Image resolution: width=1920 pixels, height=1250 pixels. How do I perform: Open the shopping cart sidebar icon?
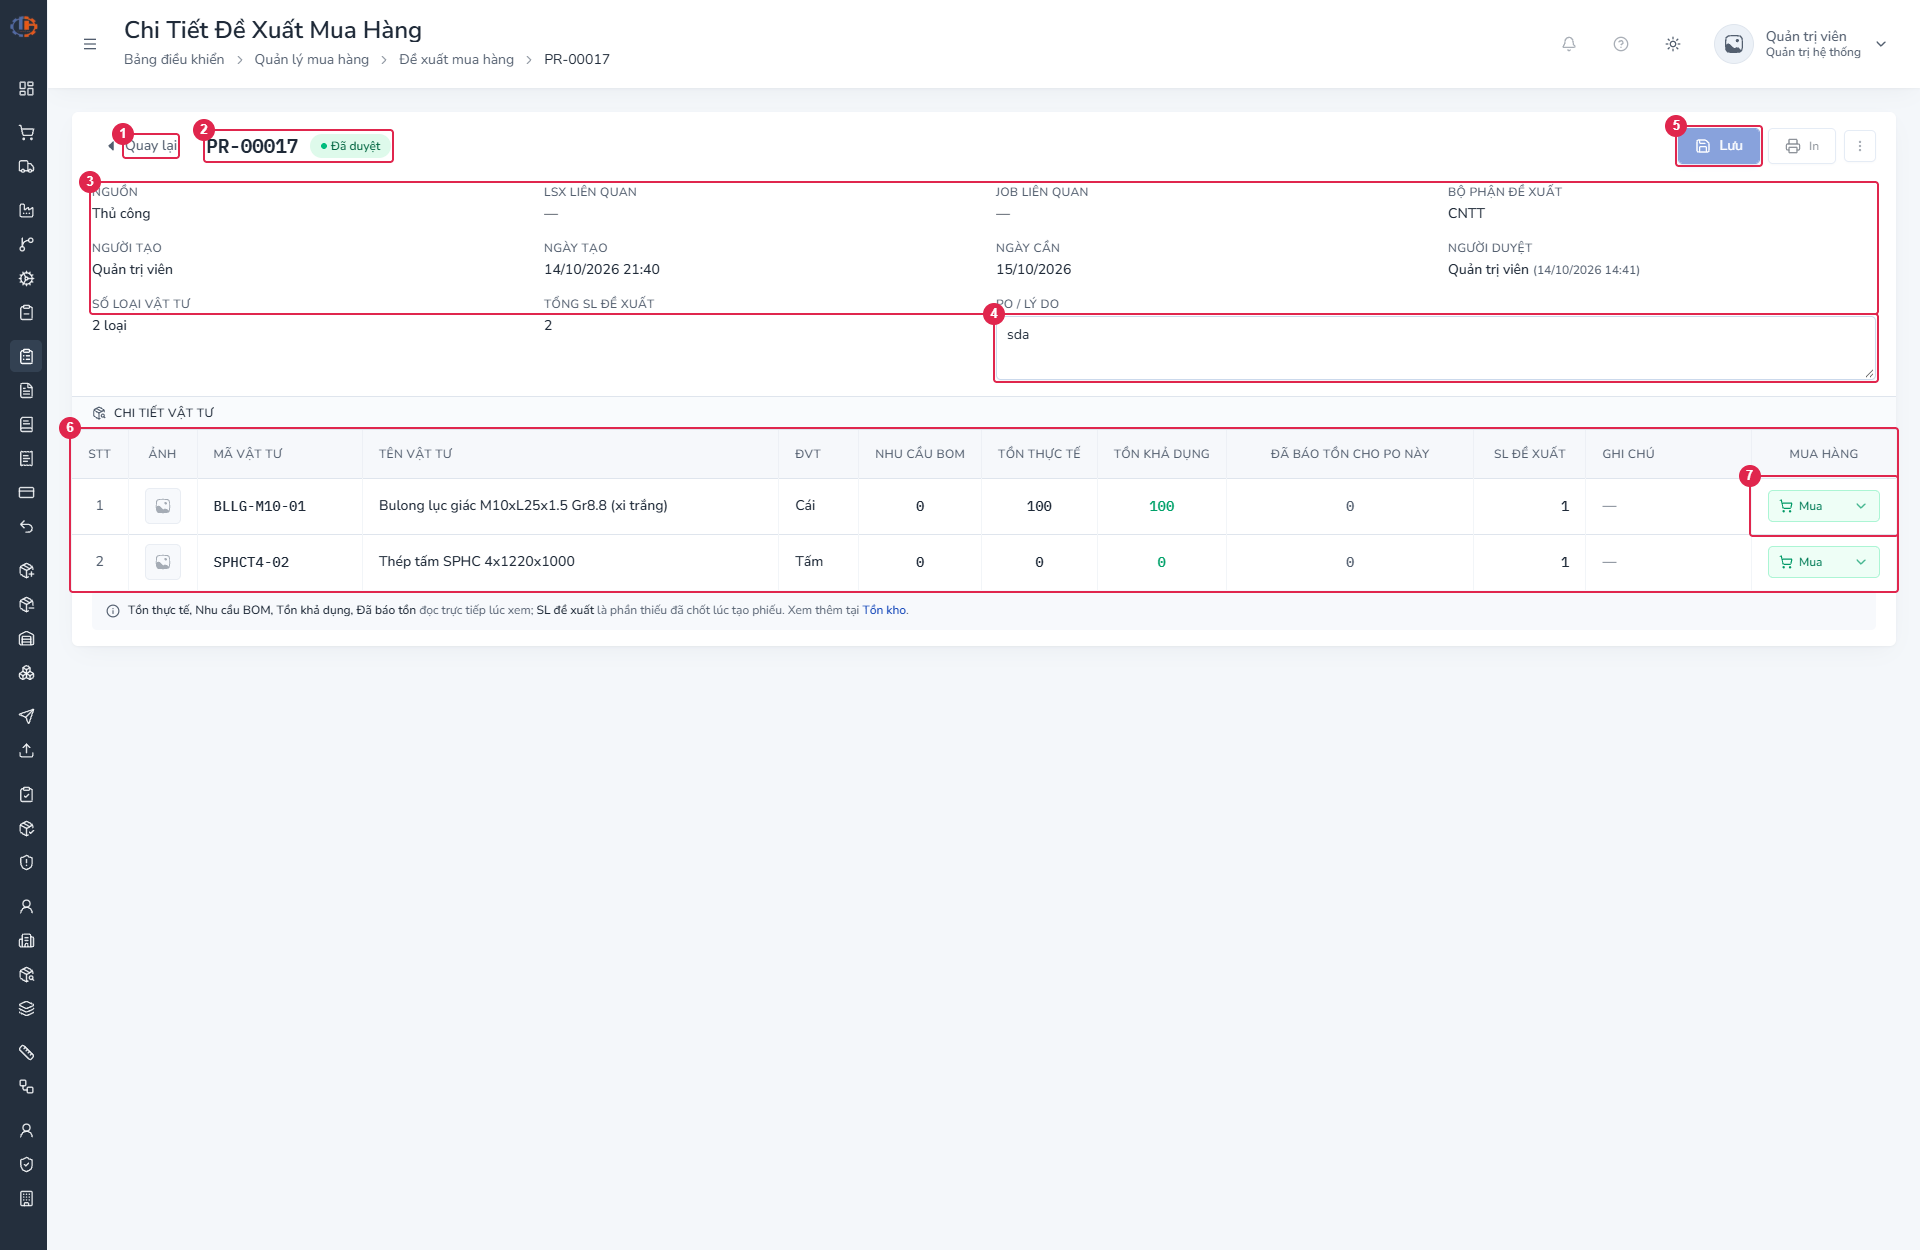coord(27,133)
